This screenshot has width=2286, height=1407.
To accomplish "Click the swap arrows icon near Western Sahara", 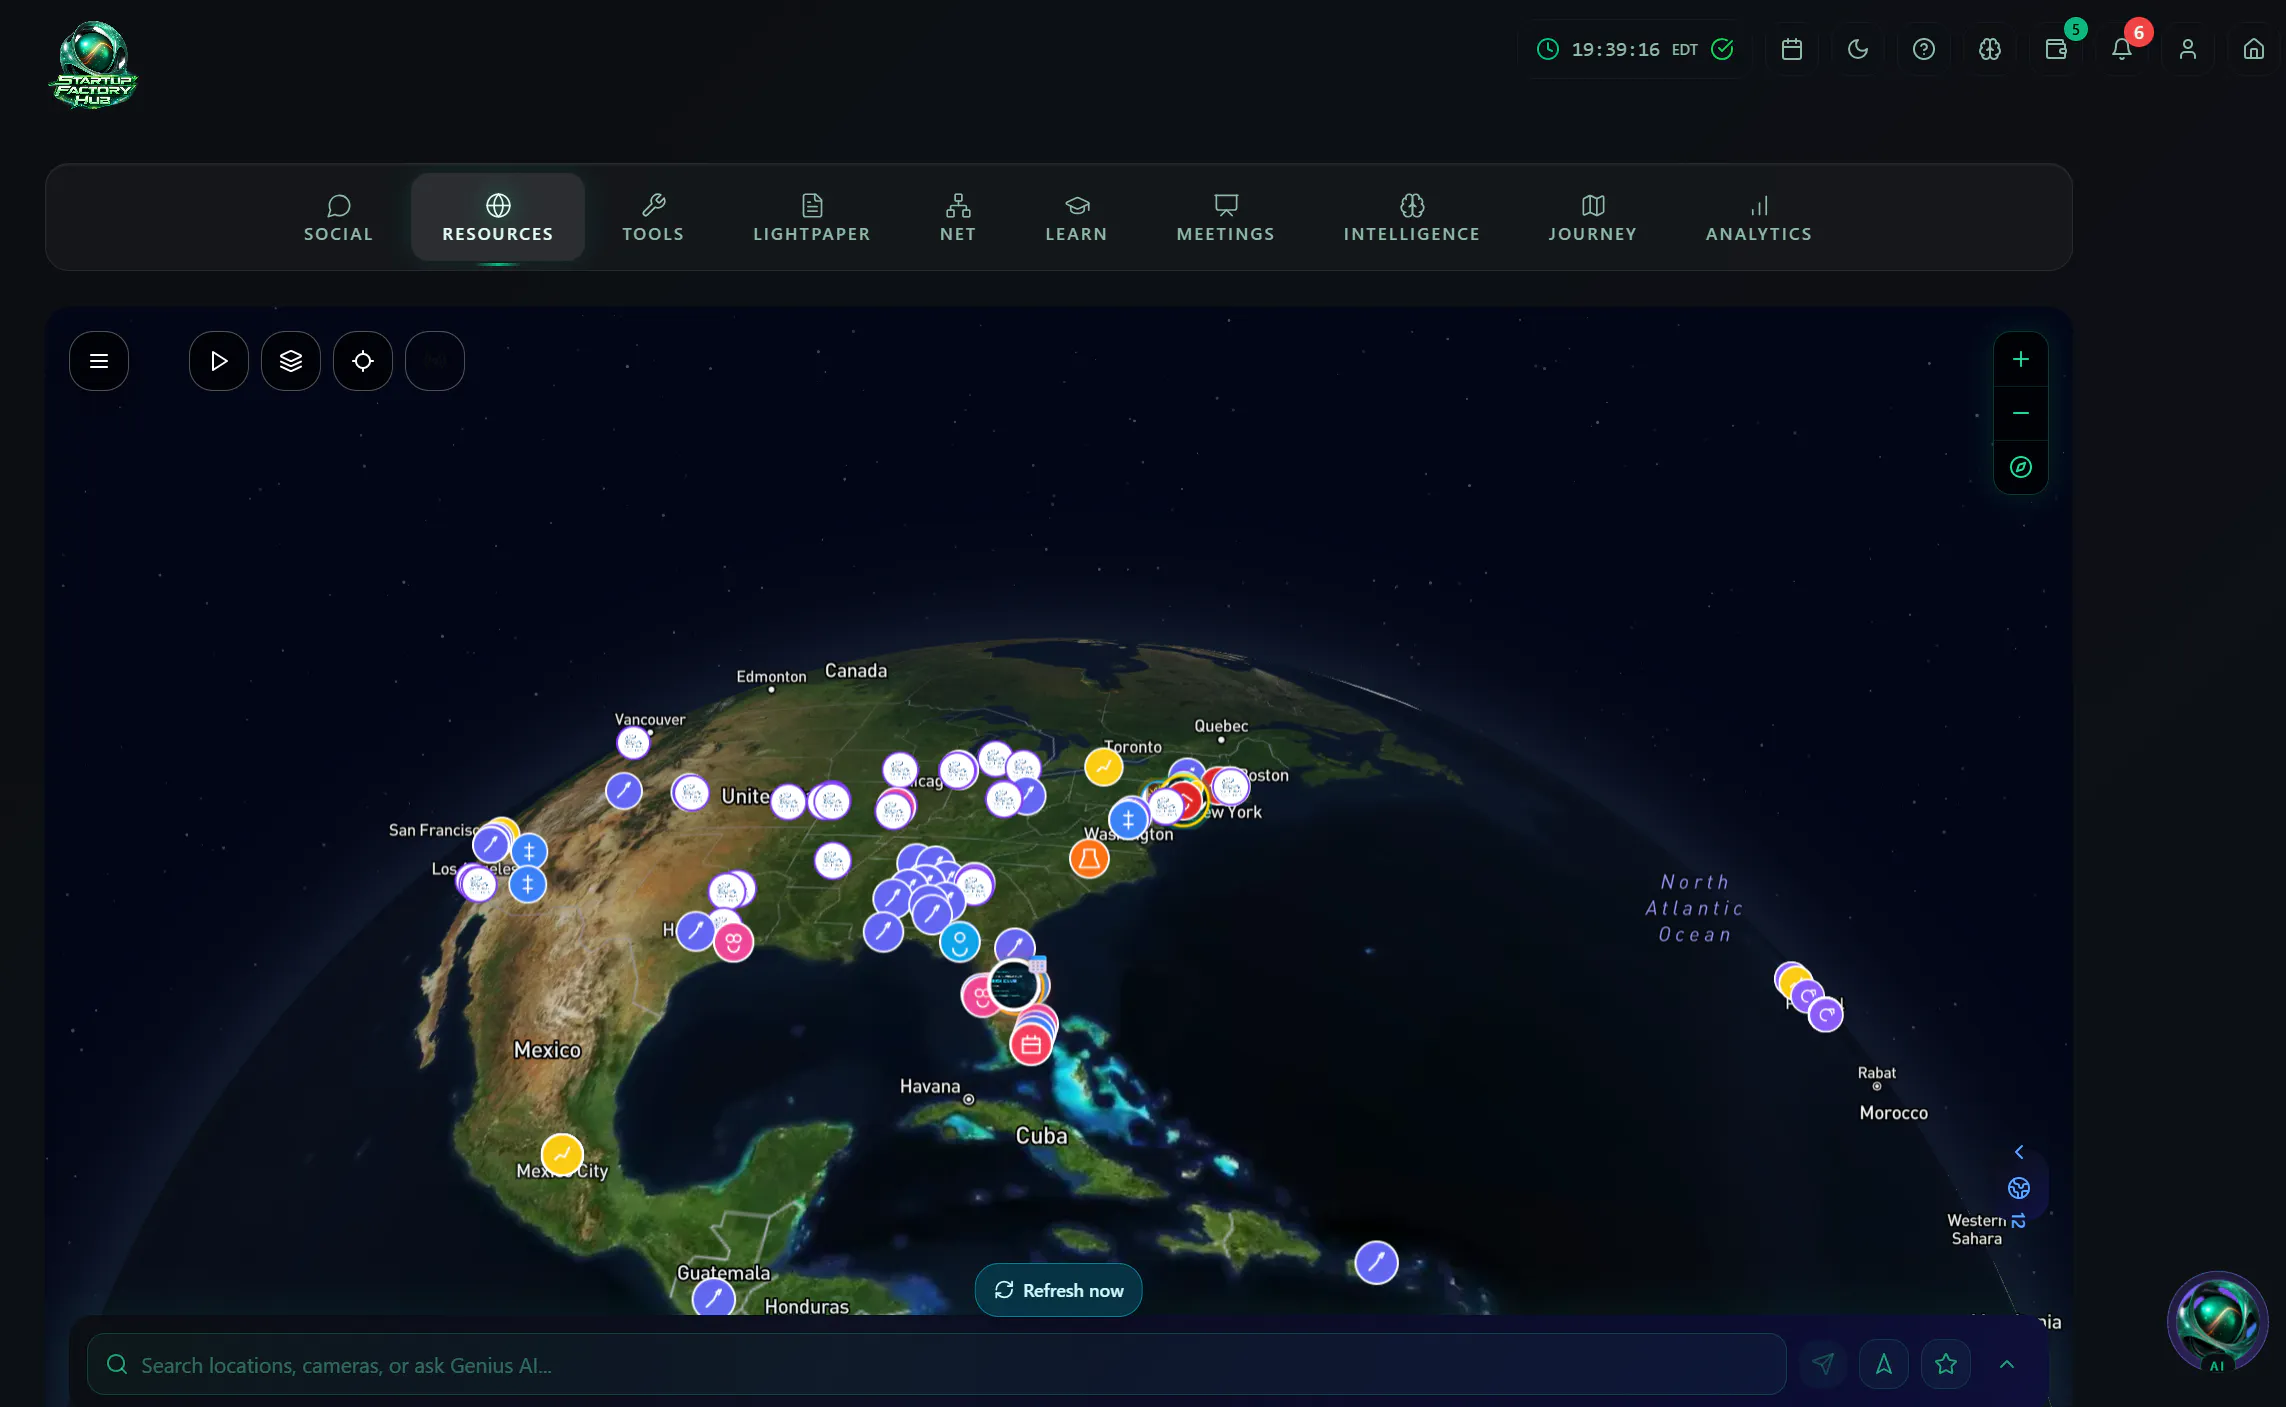I will point(2018,1221).
